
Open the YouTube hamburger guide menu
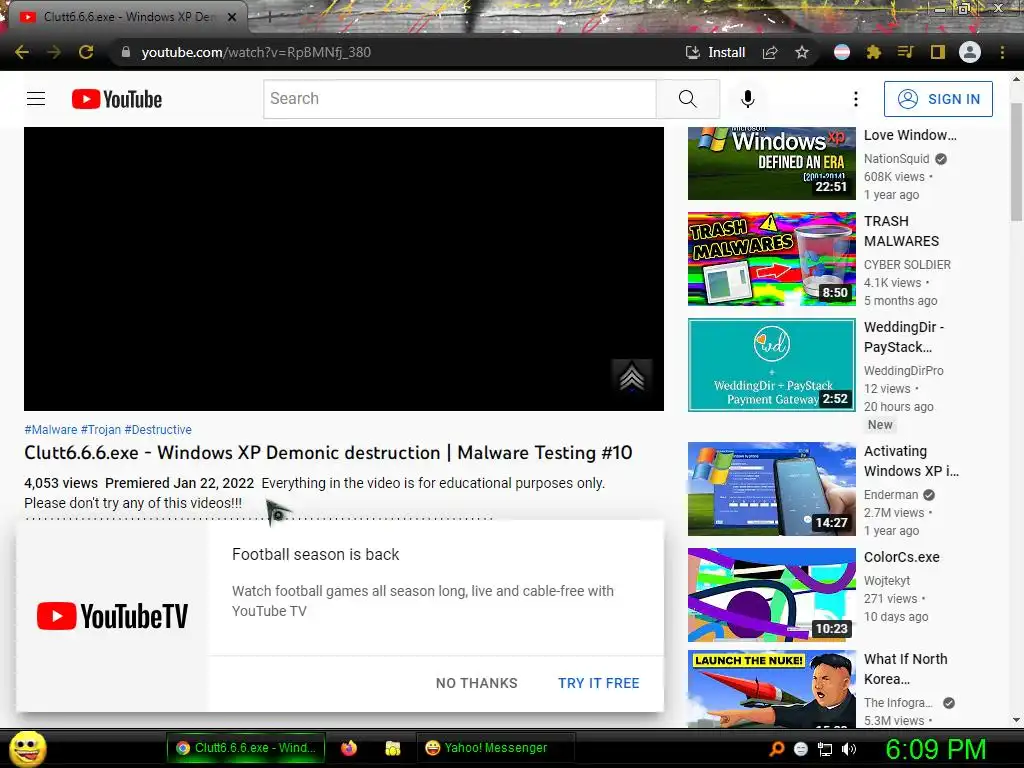click(x=36, y=99)
